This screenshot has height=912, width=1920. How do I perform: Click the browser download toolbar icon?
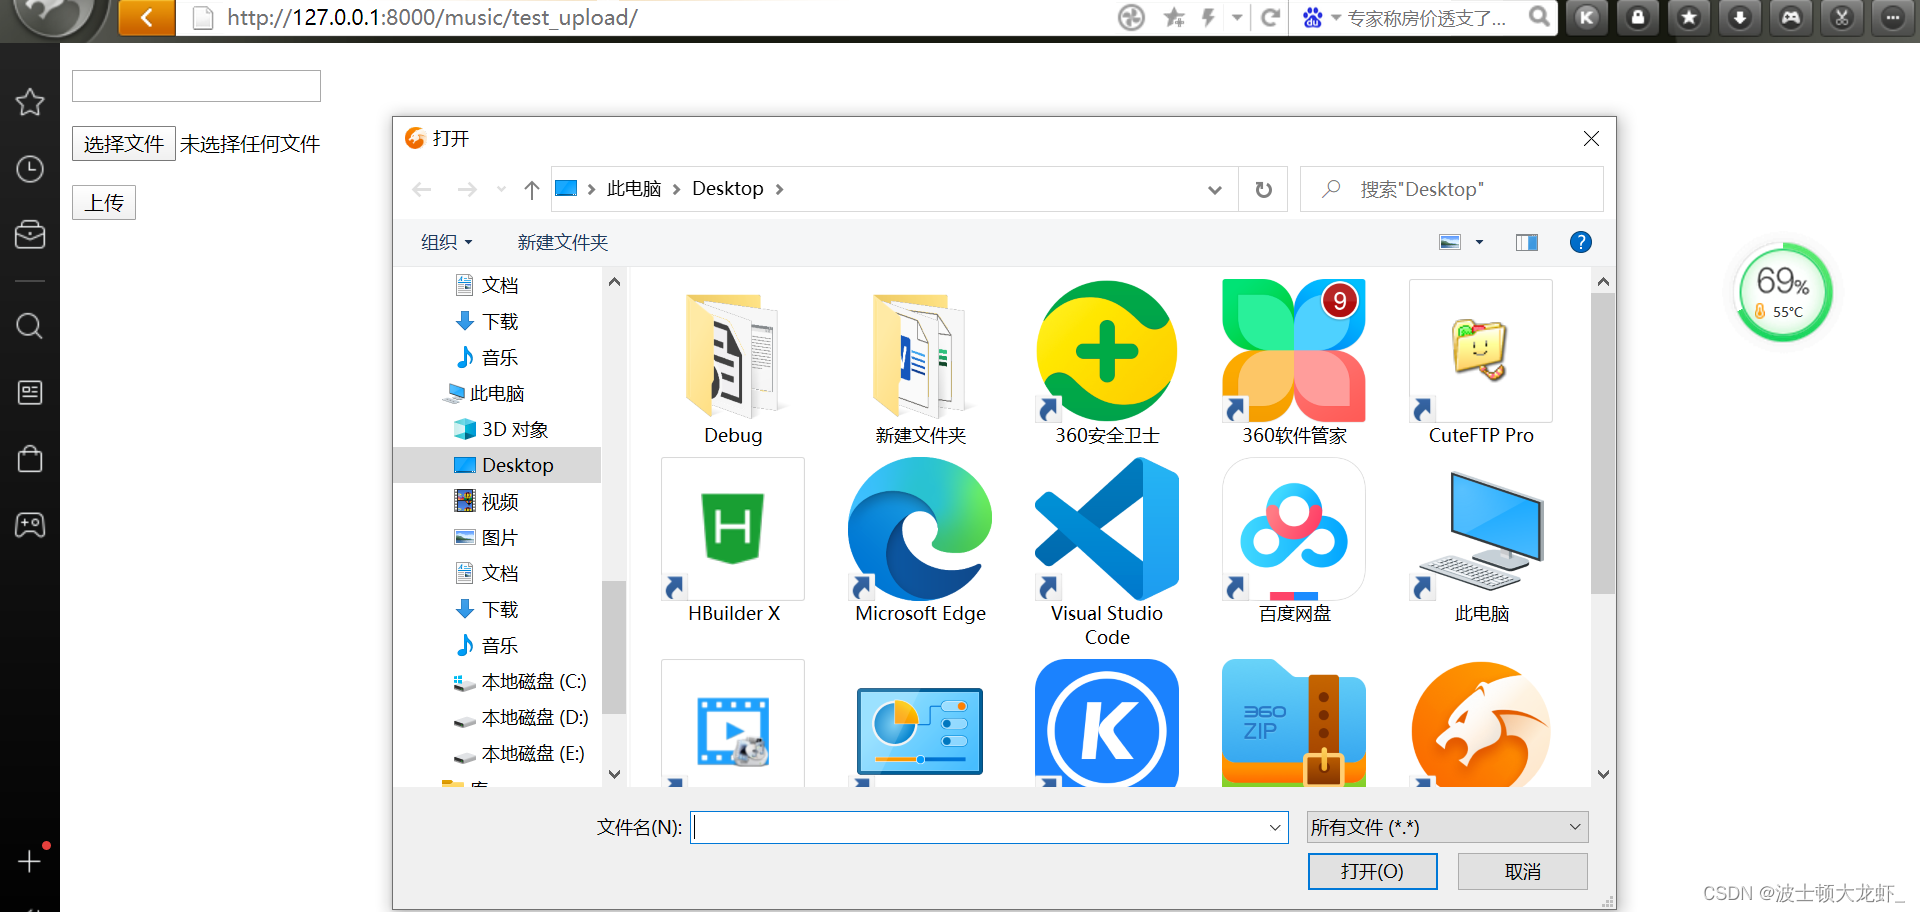pos(1740,17)
